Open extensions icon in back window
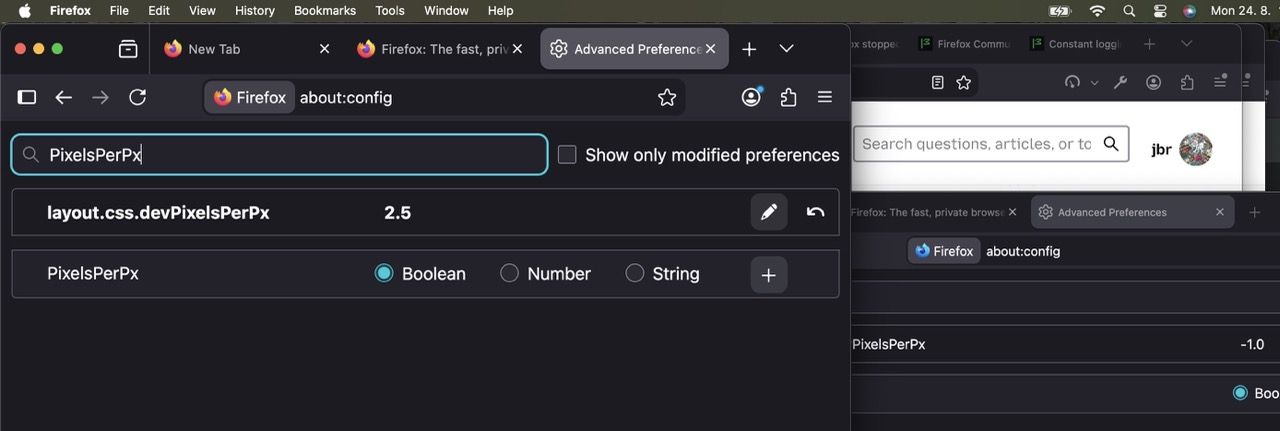 [x=1187, y=82]
